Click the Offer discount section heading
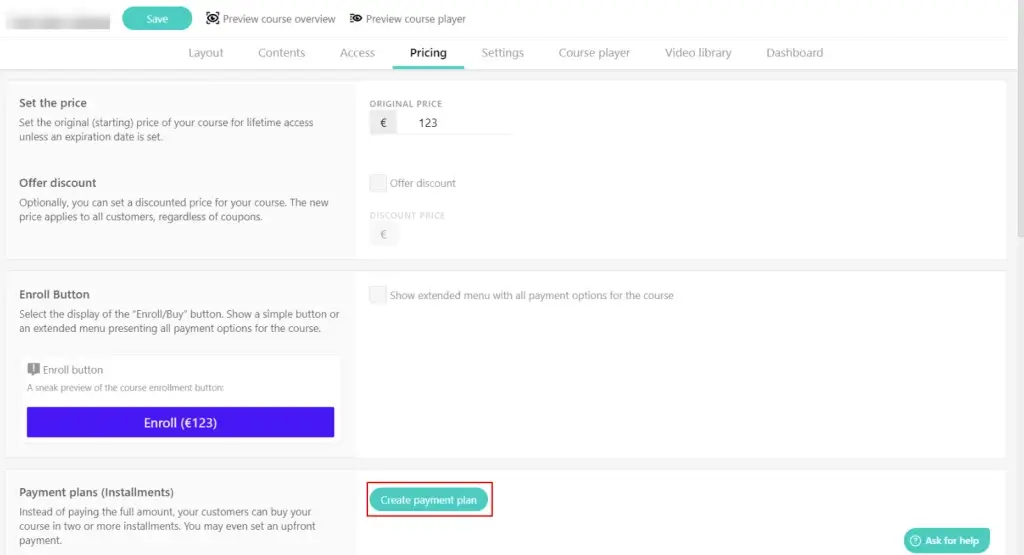This screenshot has width=1024, height=555. pos(57,183)
